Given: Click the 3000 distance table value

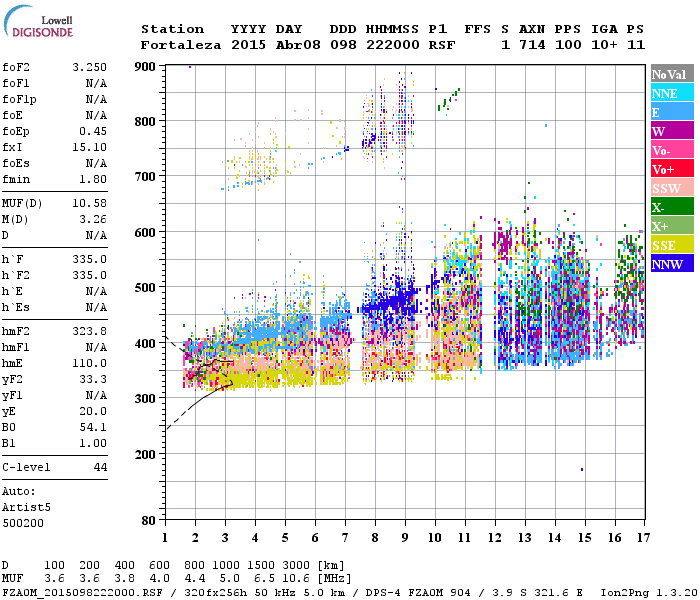Looking at the screenshot, I should (296, 565).
